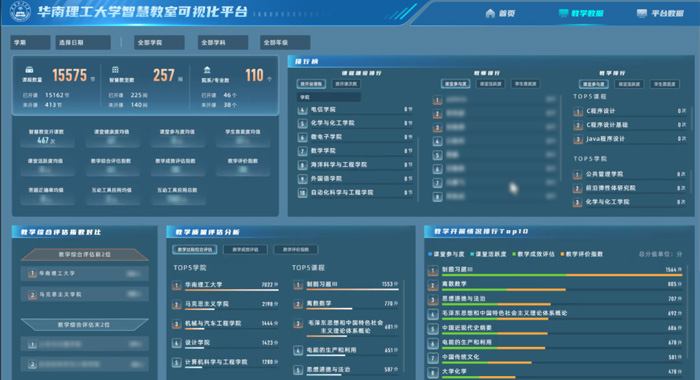Click the rank 1 badge beside C程序设计

coord(578,111)
